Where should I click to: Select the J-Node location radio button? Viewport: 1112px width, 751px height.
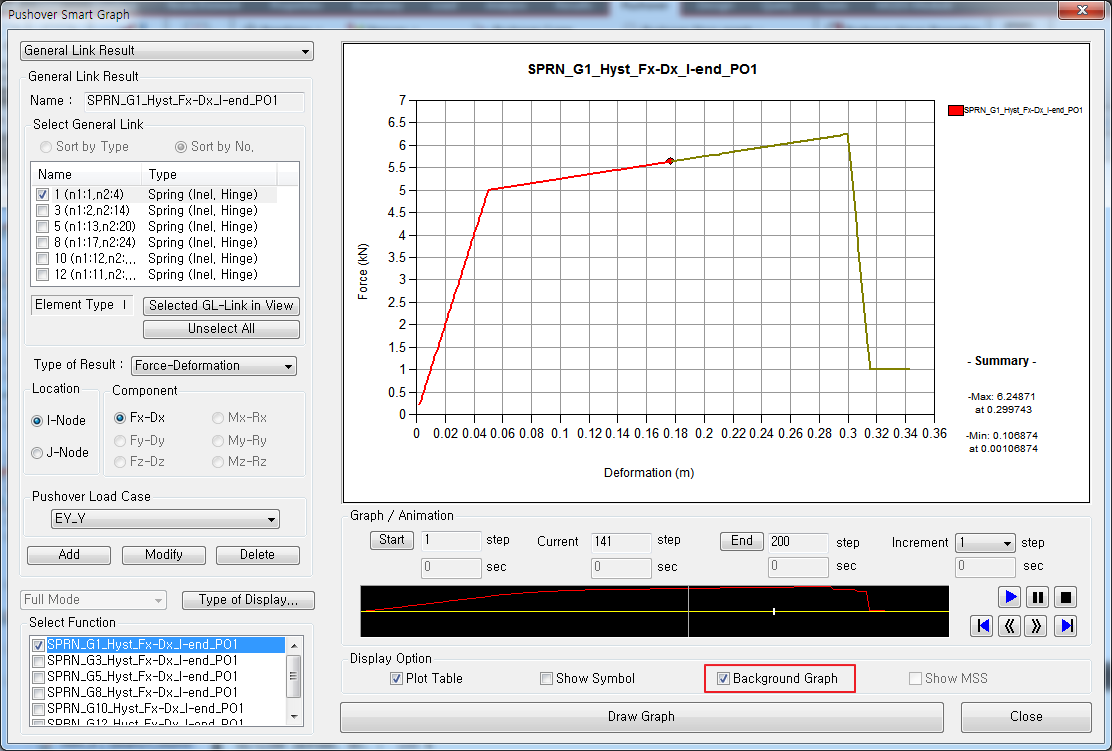(x=38, y=453)
